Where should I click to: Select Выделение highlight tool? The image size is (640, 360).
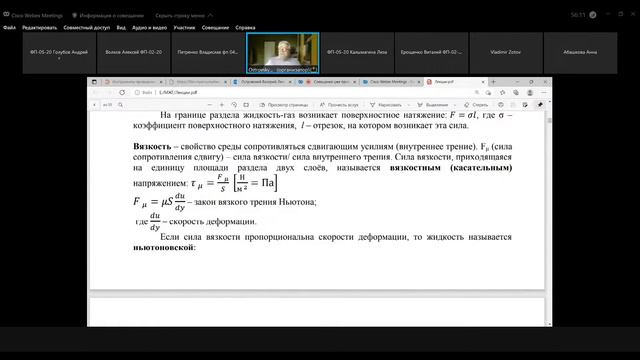pos(433,105)
